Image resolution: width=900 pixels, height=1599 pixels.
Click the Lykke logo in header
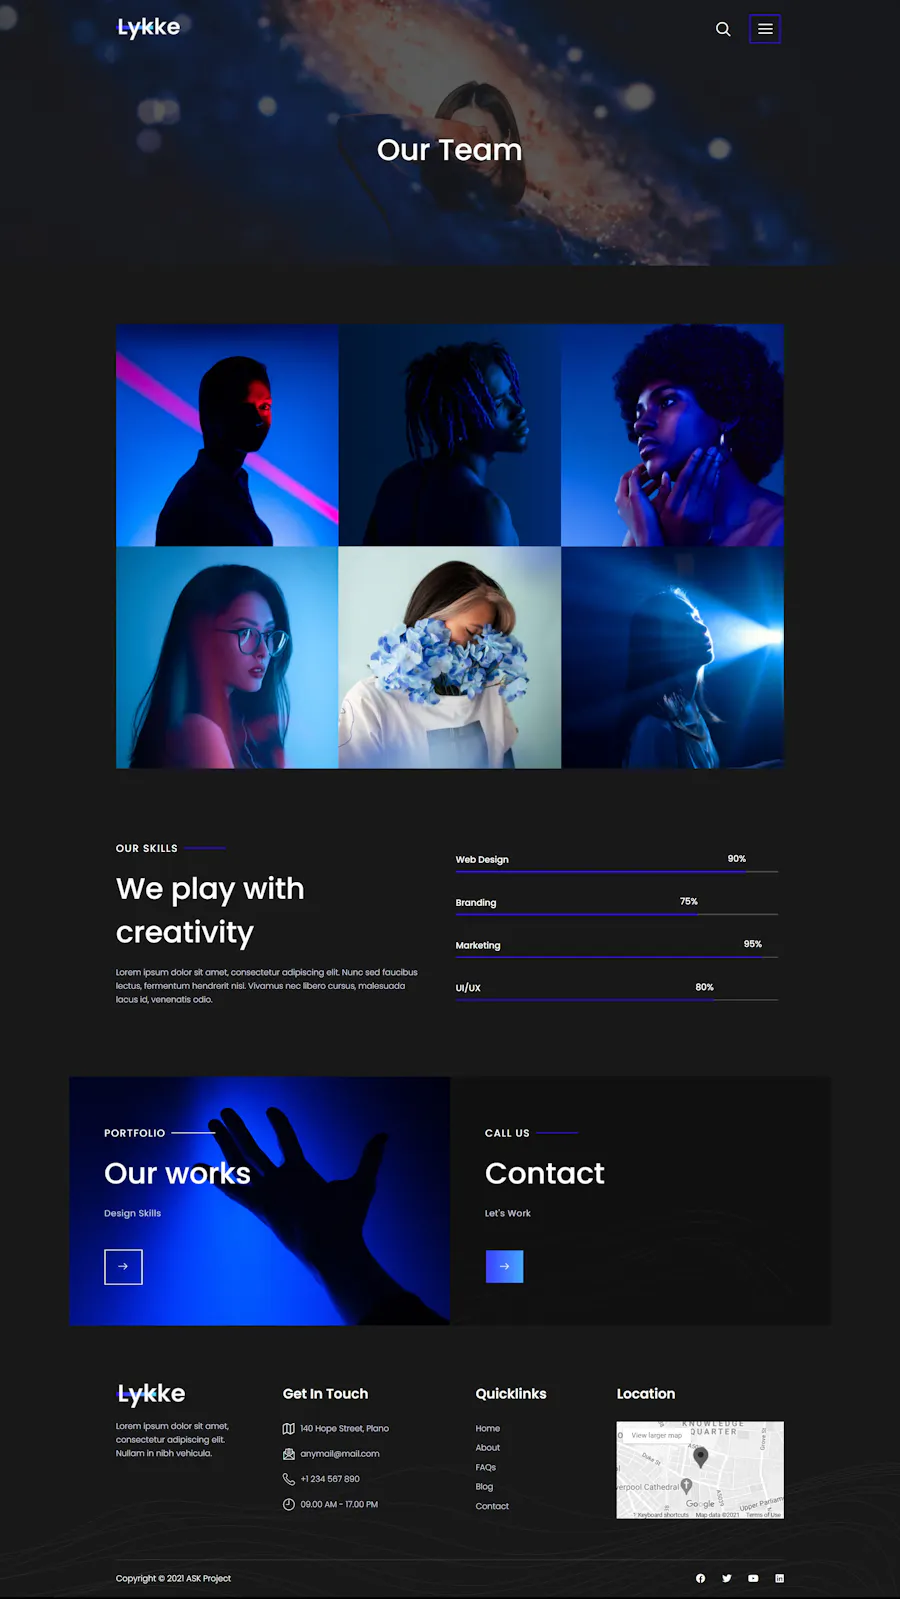(x=149, y=27)
